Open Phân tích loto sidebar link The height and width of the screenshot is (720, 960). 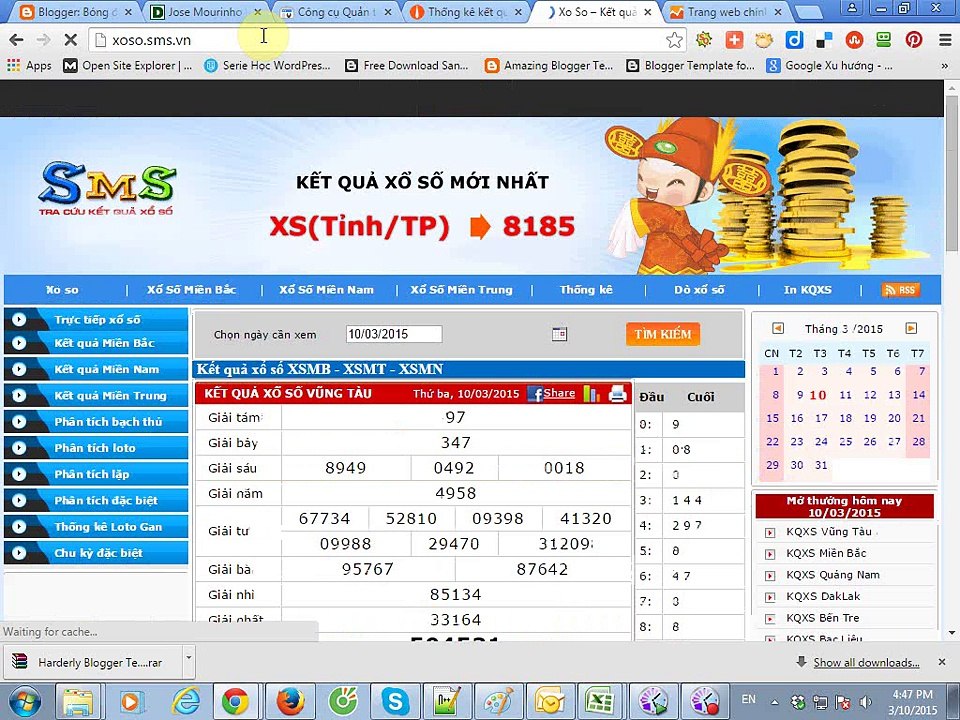click(96, 448)
